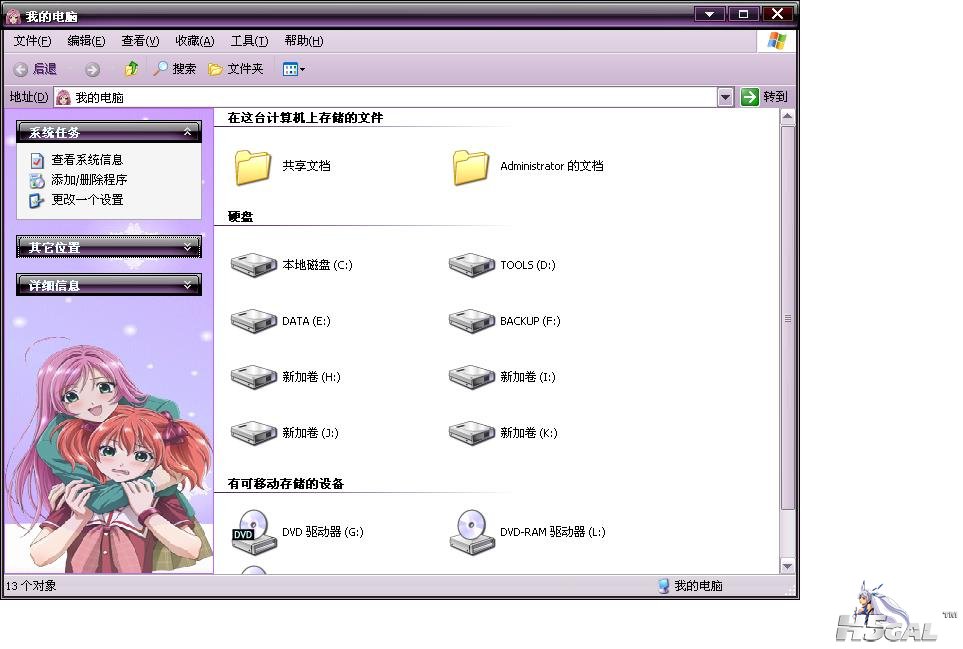Expand the 其它位置 panel
The image size is (963, 649).
coord(109,247)
